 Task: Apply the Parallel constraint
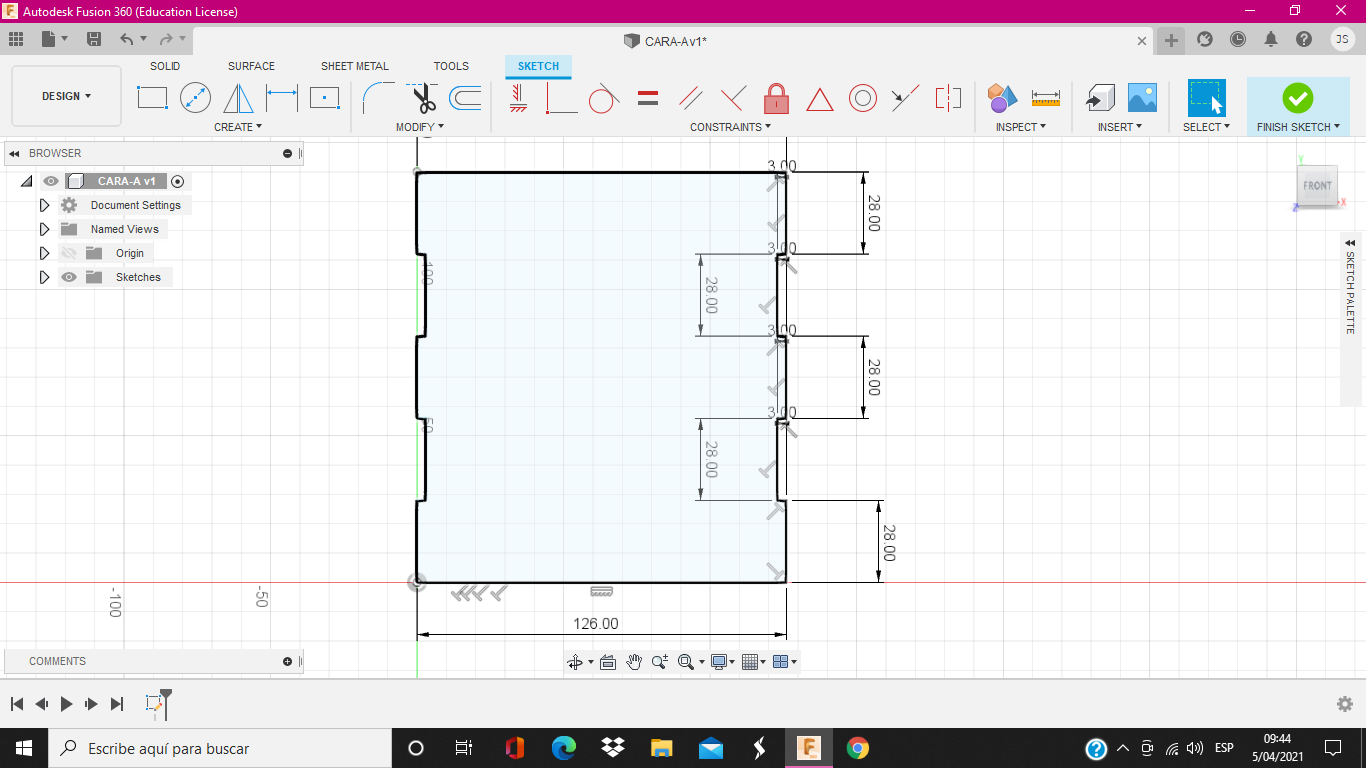tap(691, 98)
